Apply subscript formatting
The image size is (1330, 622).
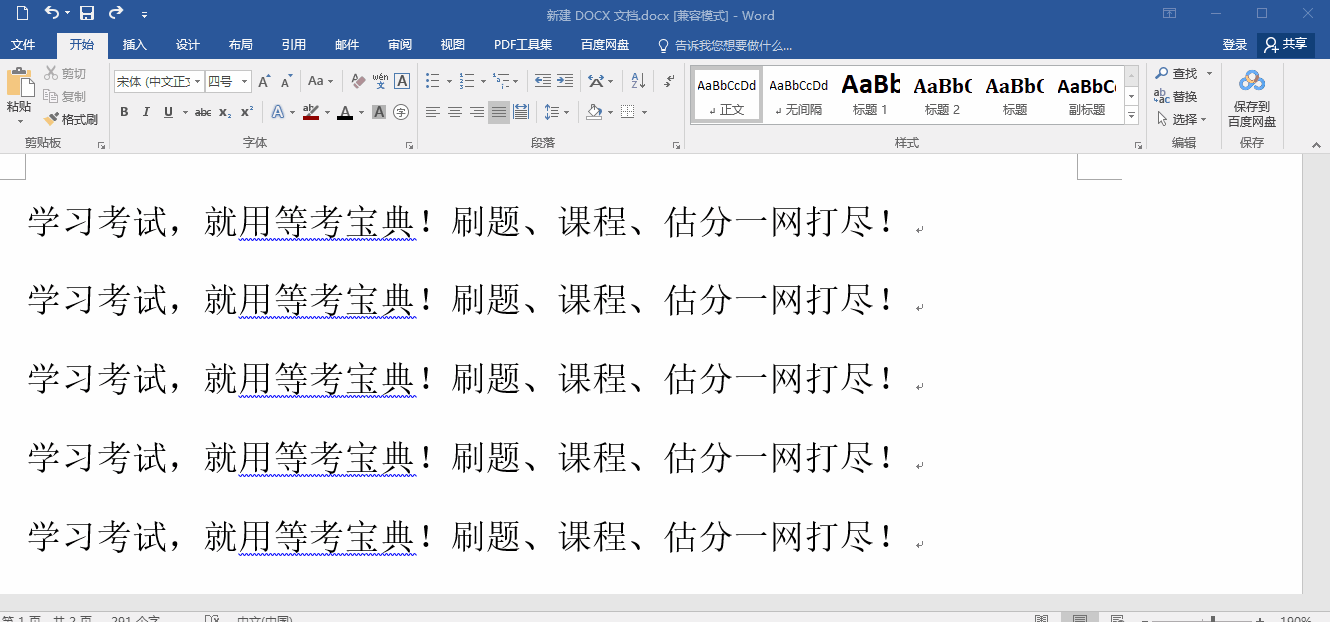225,112
